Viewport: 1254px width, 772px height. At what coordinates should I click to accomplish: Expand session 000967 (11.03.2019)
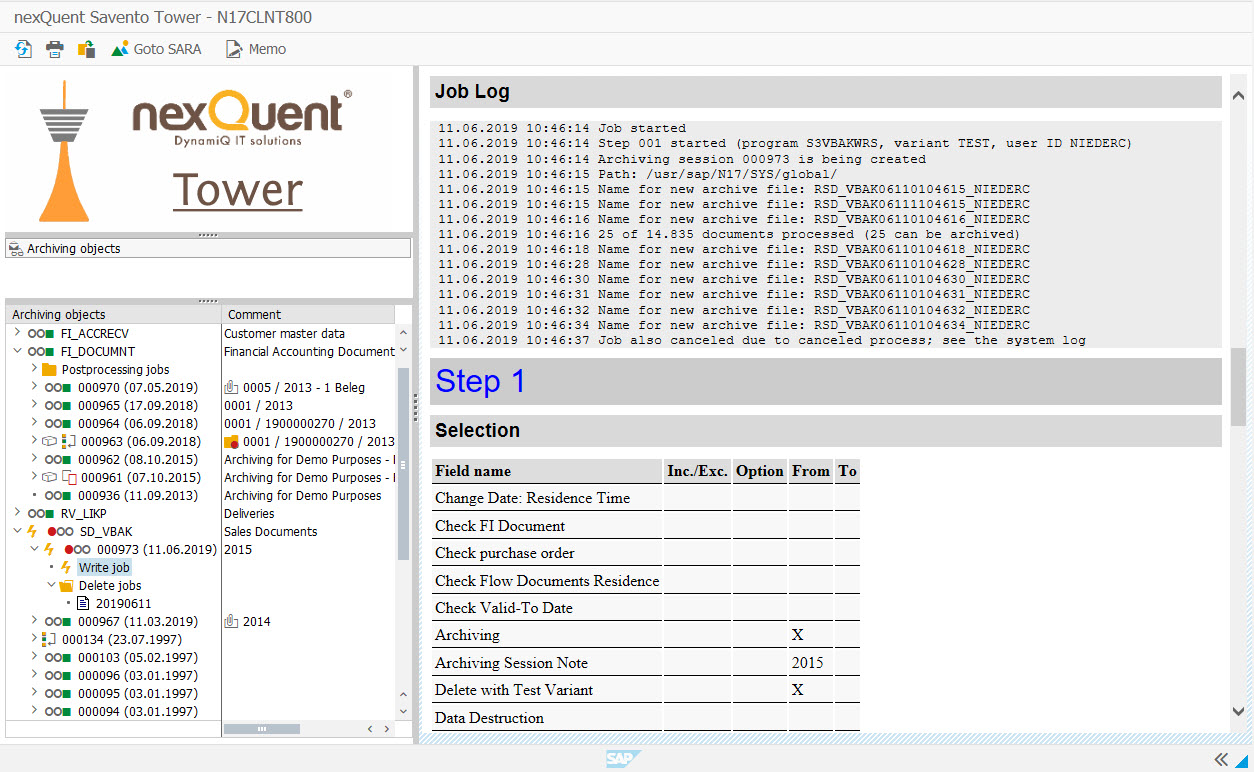click(x=34, y=621)
